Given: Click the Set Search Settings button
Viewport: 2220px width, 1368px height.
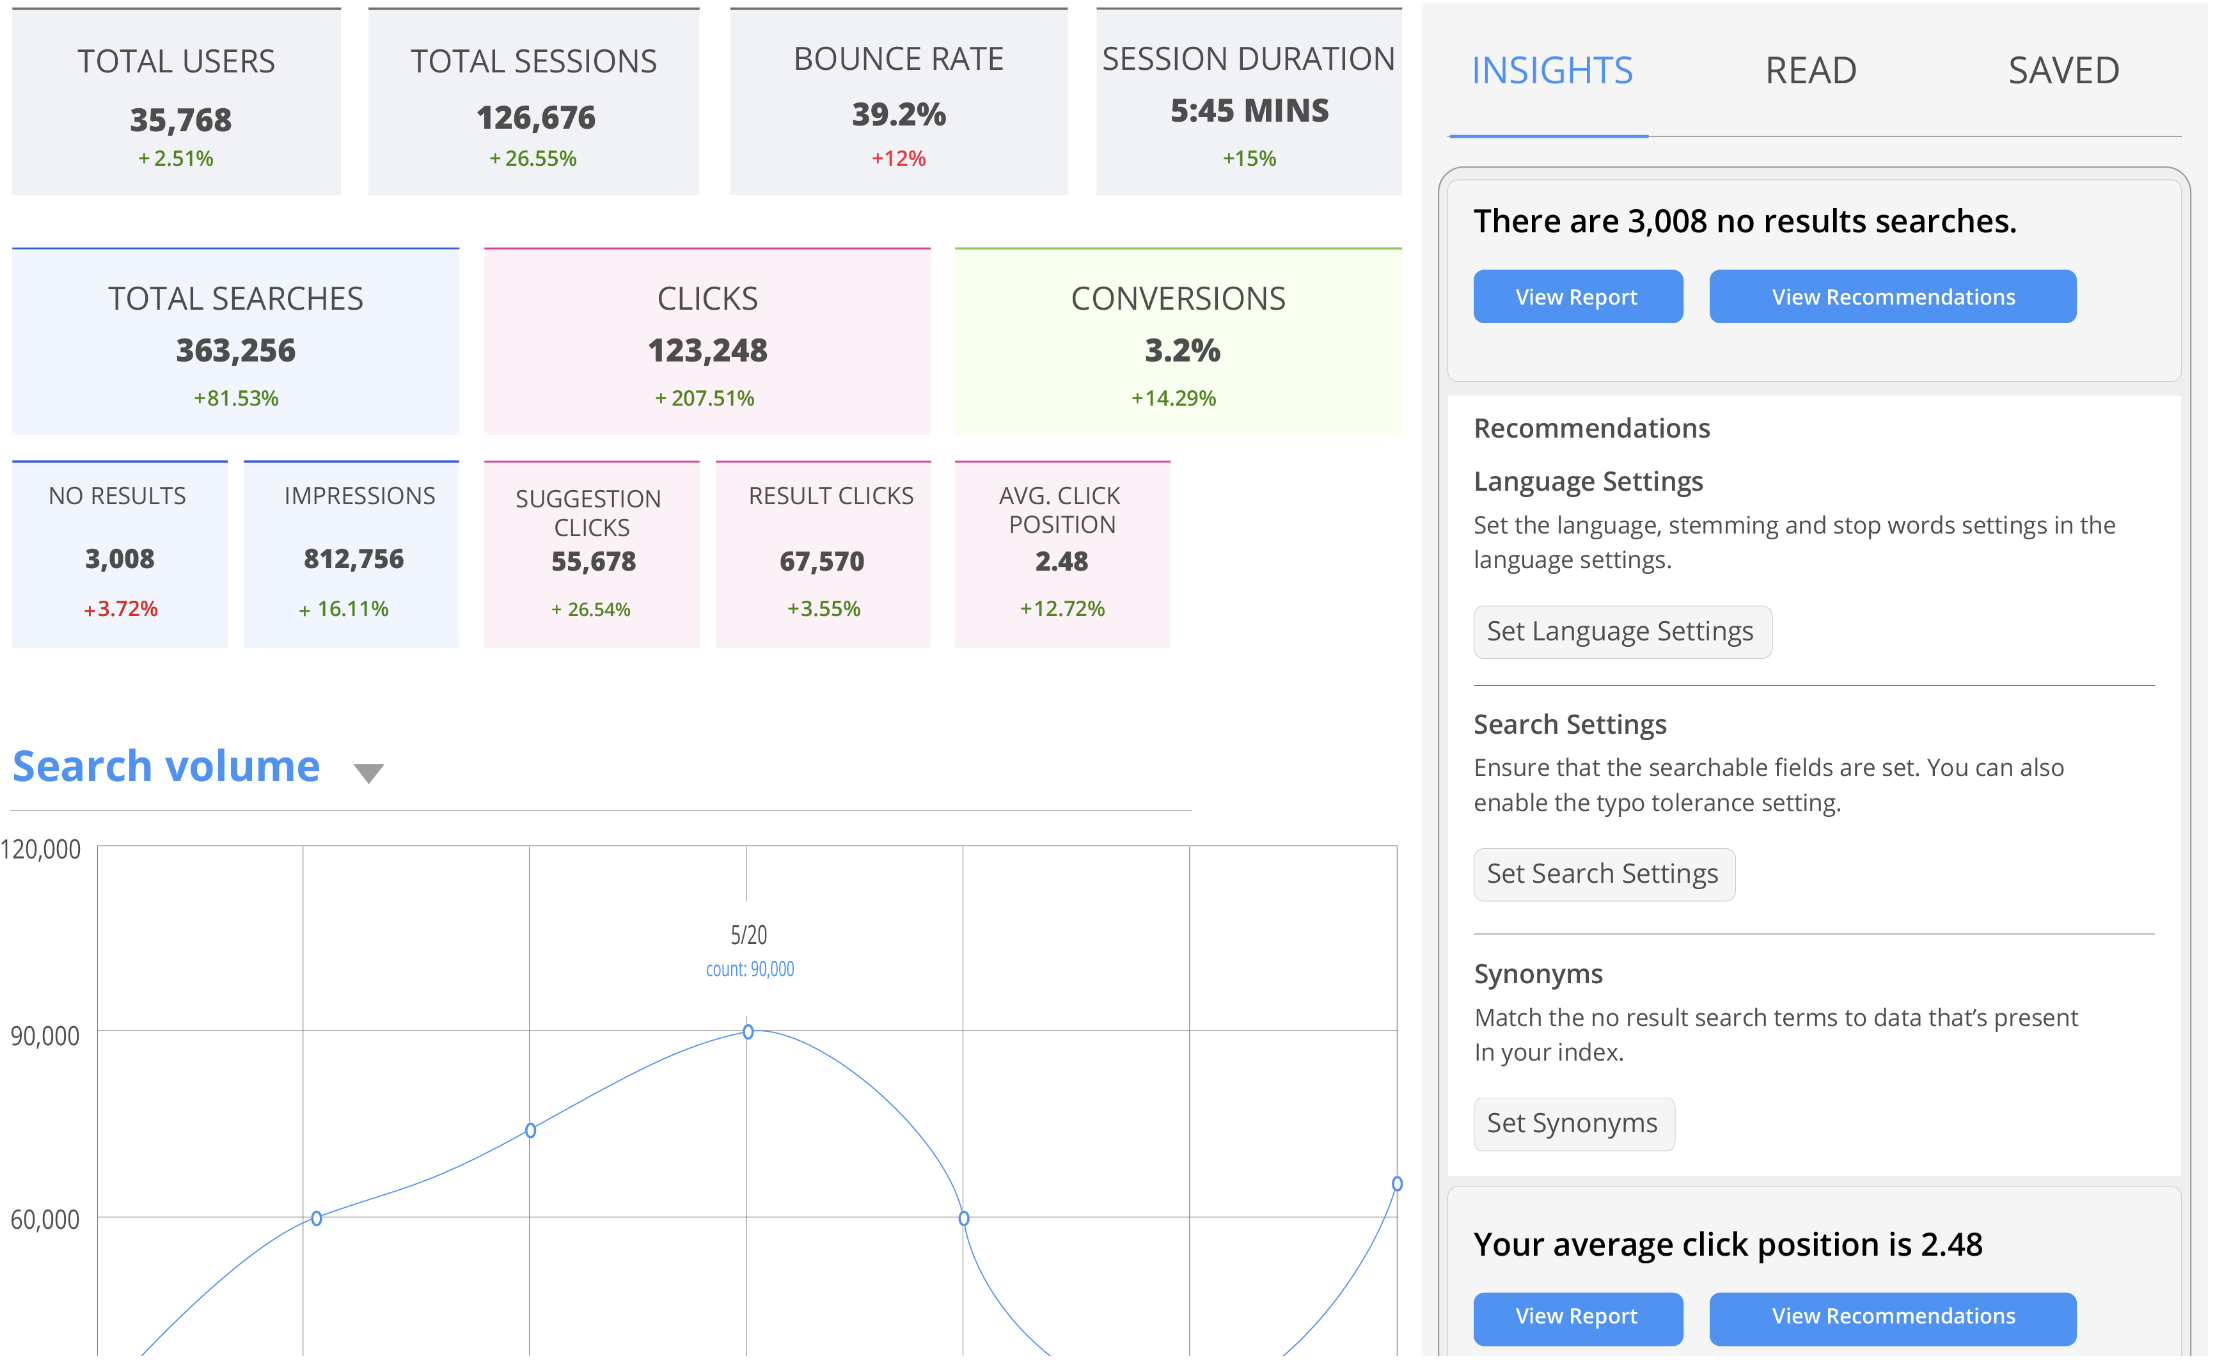Looking at the screenshot, I should [1604, 874].
